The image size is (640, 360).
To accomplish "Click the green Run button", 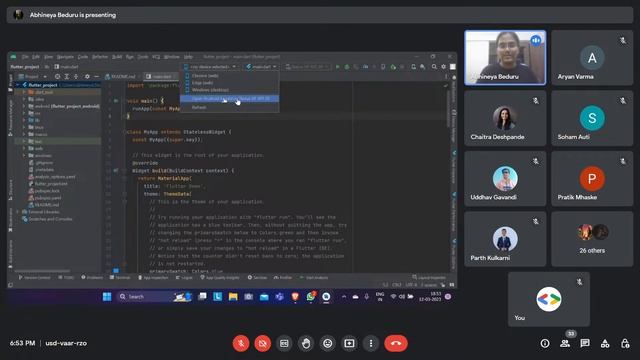I will 338,67.
